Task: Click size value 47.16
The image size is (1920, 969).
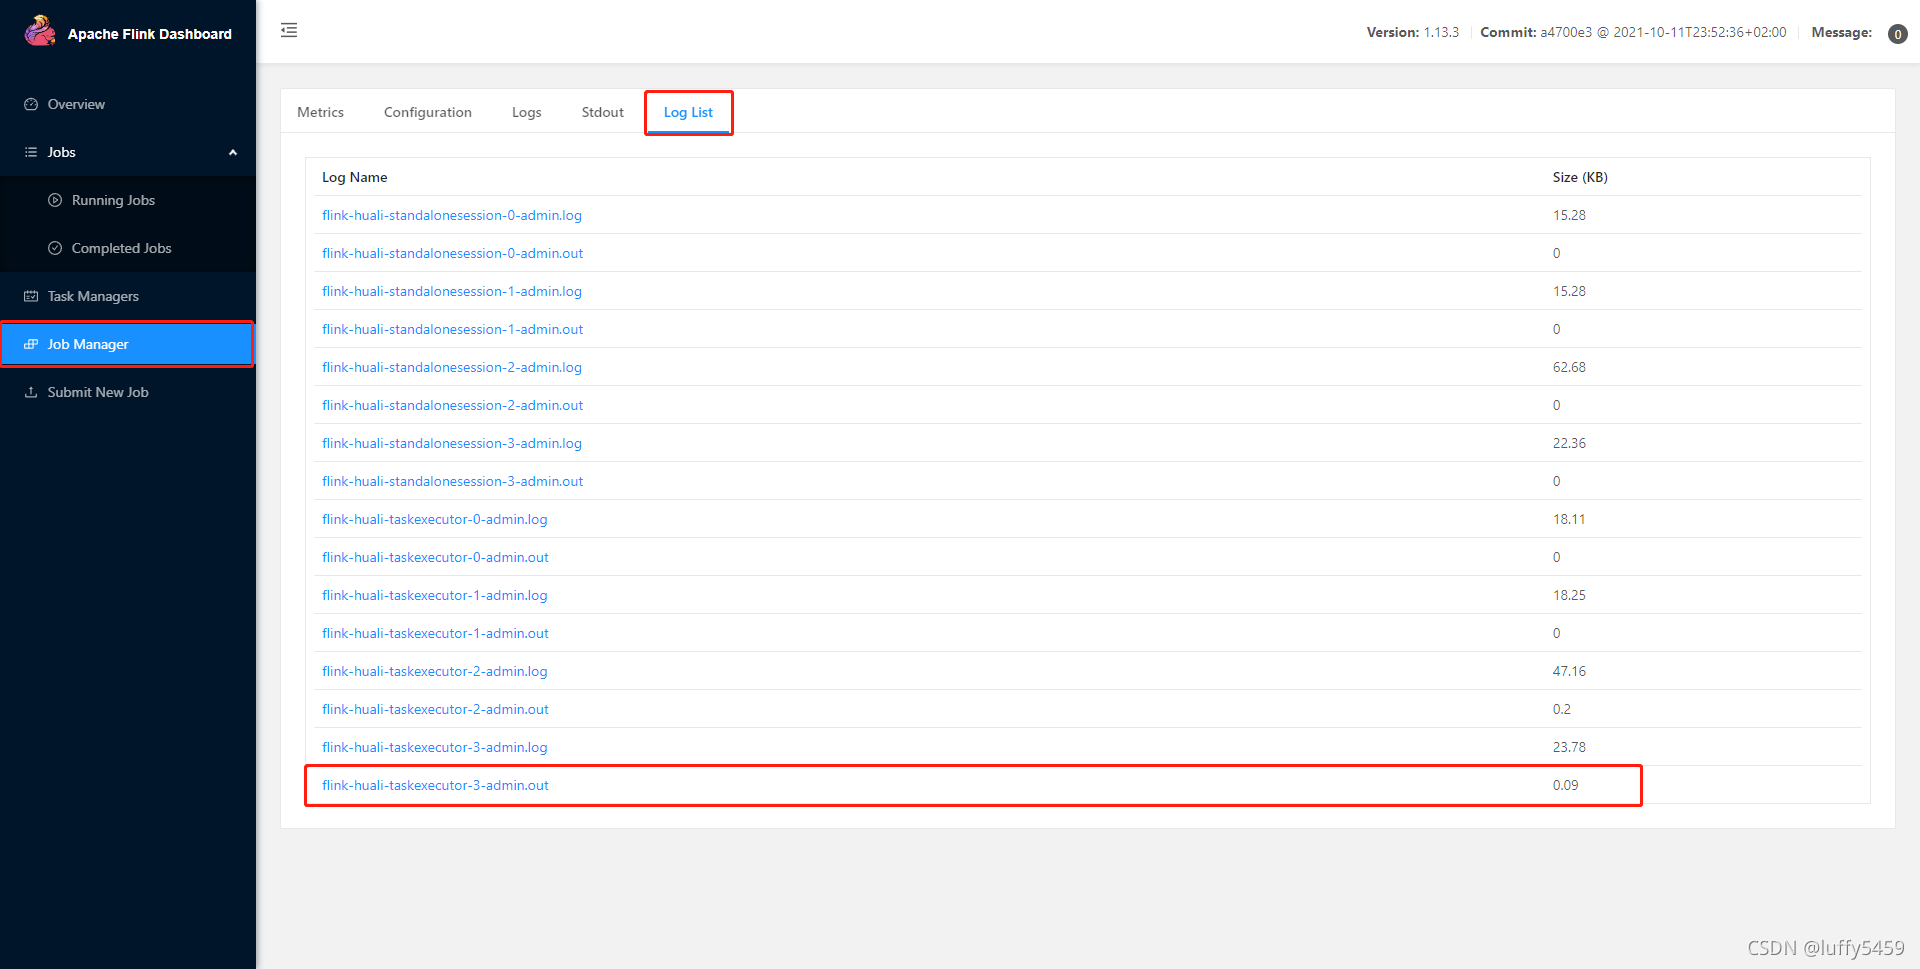Action: pyautogui.click(x=1569, y=671)
